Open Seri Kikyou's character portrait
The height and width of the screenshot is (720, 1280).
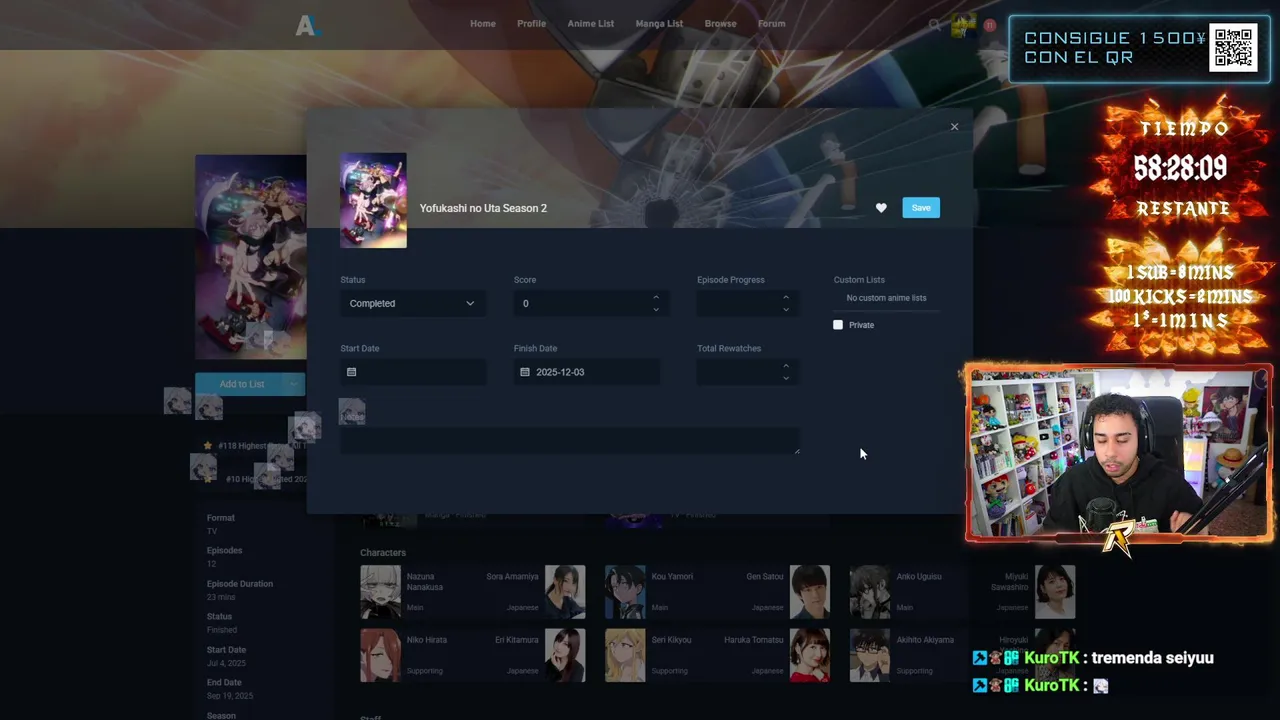[x=625, y=655]
